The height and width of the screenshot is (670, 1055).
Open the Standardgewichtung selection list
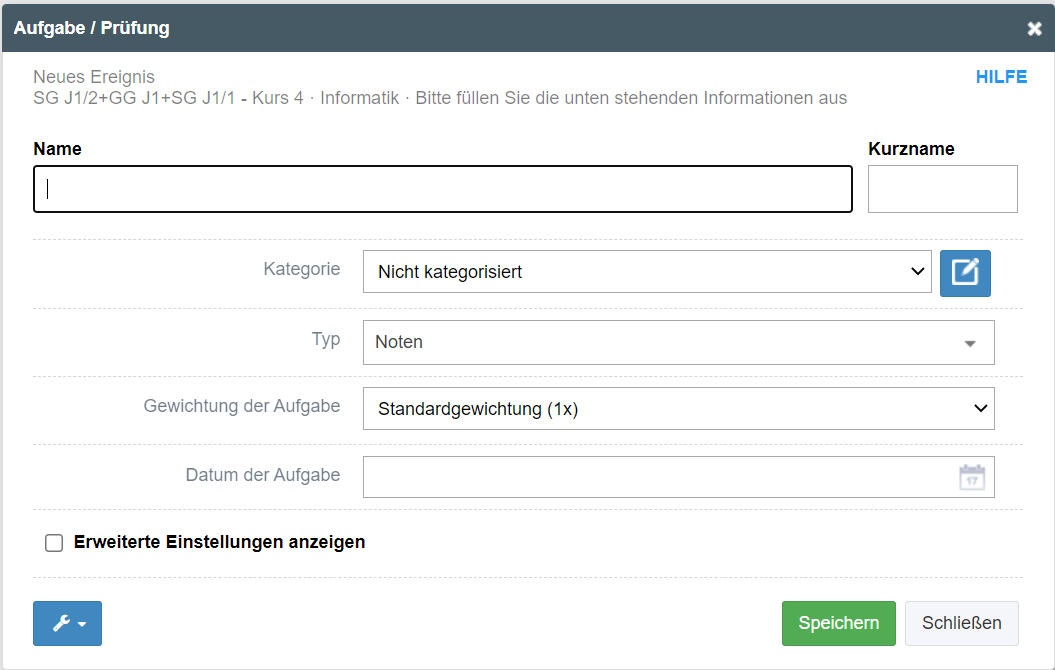coord(678,408)
